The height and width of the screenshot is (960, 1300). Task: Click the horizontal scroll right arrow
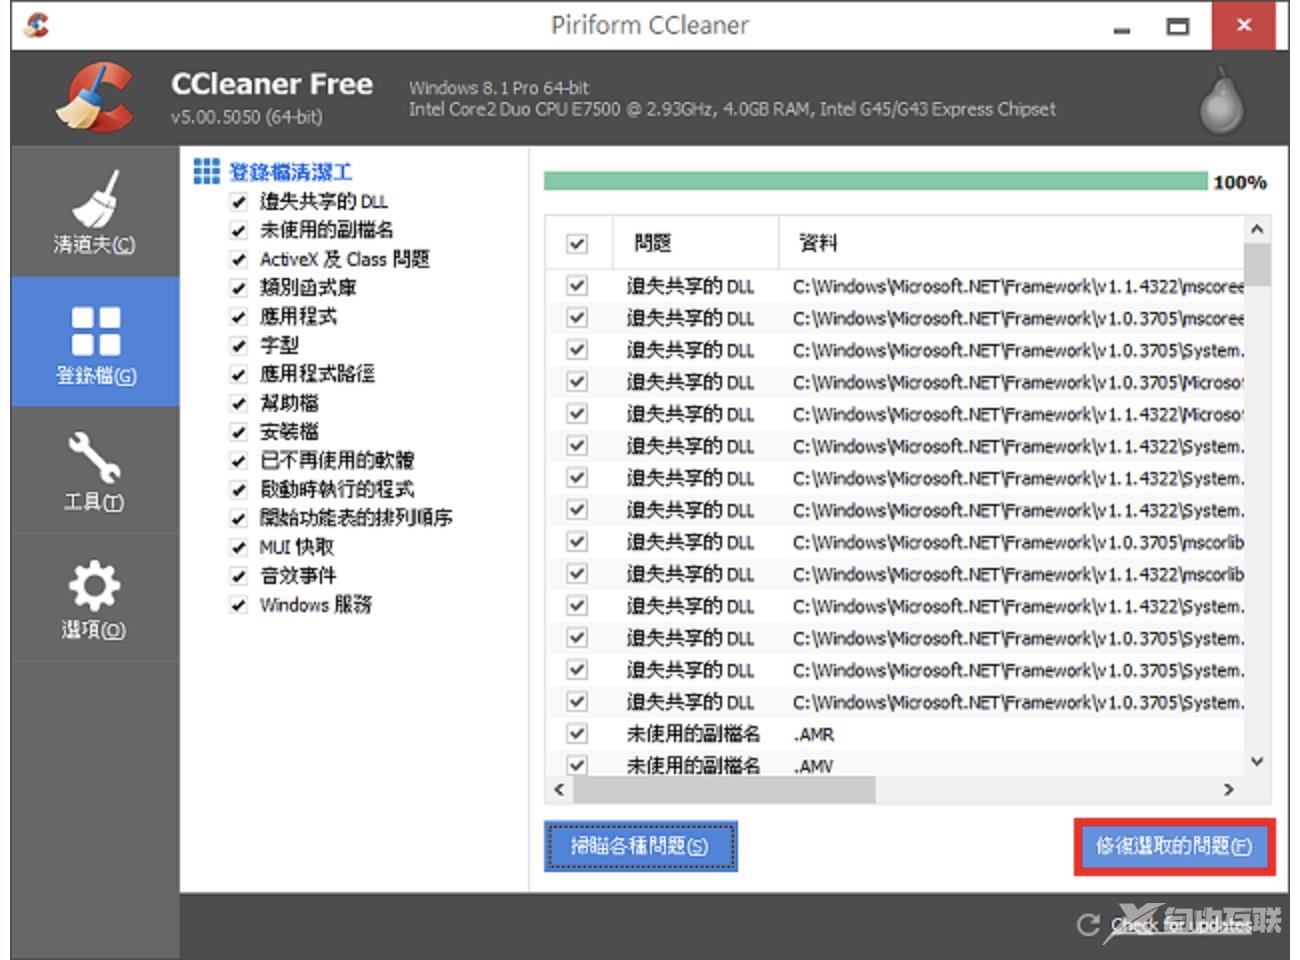(x=1228, y=790)
